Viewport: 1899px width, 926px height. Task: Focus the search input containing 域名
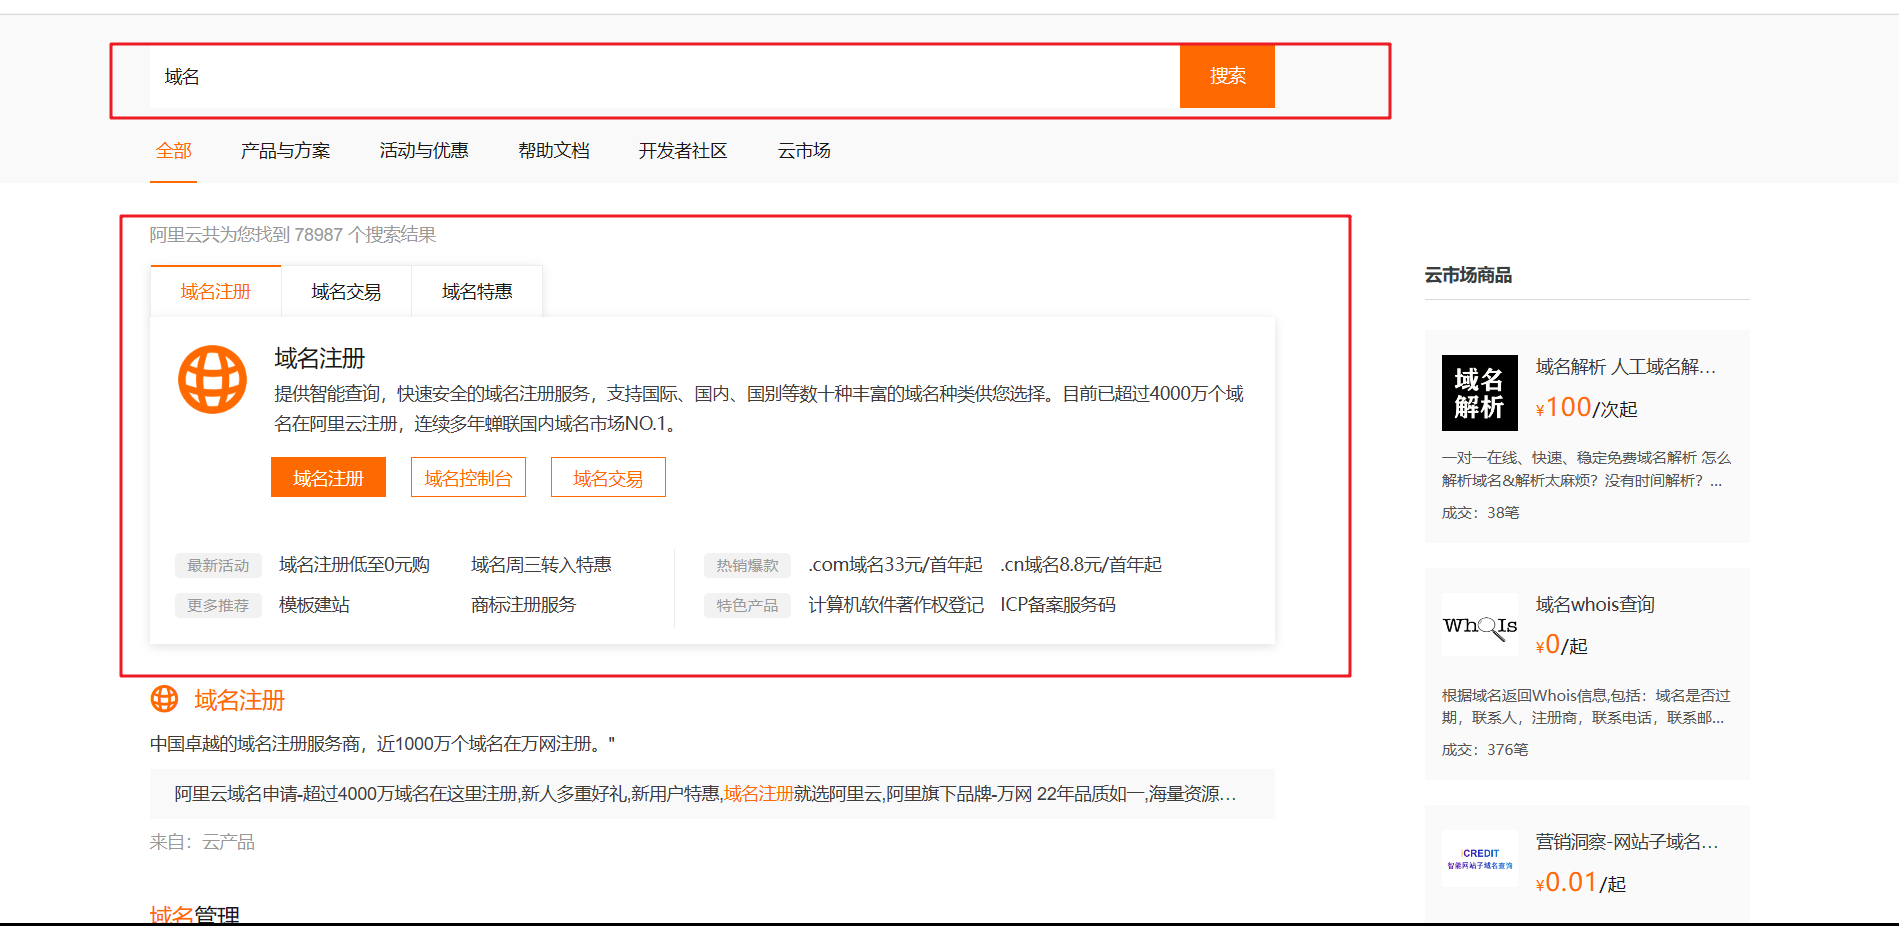664,76
